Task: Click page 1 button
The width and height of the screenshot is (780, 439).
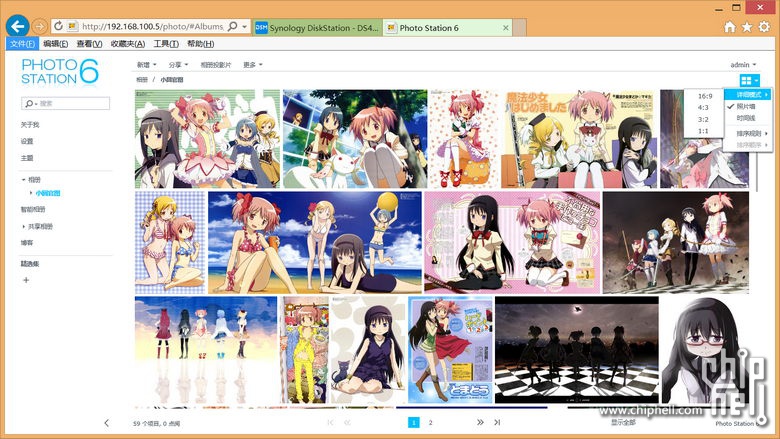Action: click(x=413, y=423)
